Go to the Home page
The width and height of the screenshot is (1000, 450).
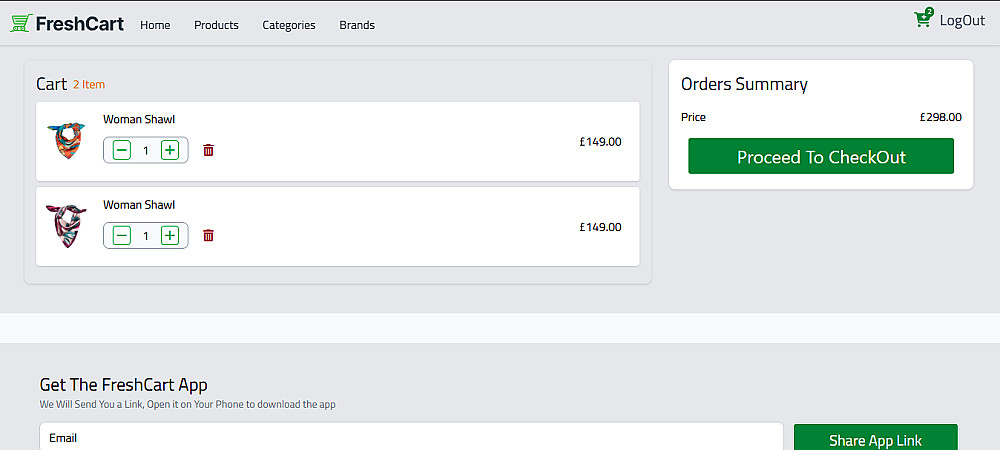[155, 25]
